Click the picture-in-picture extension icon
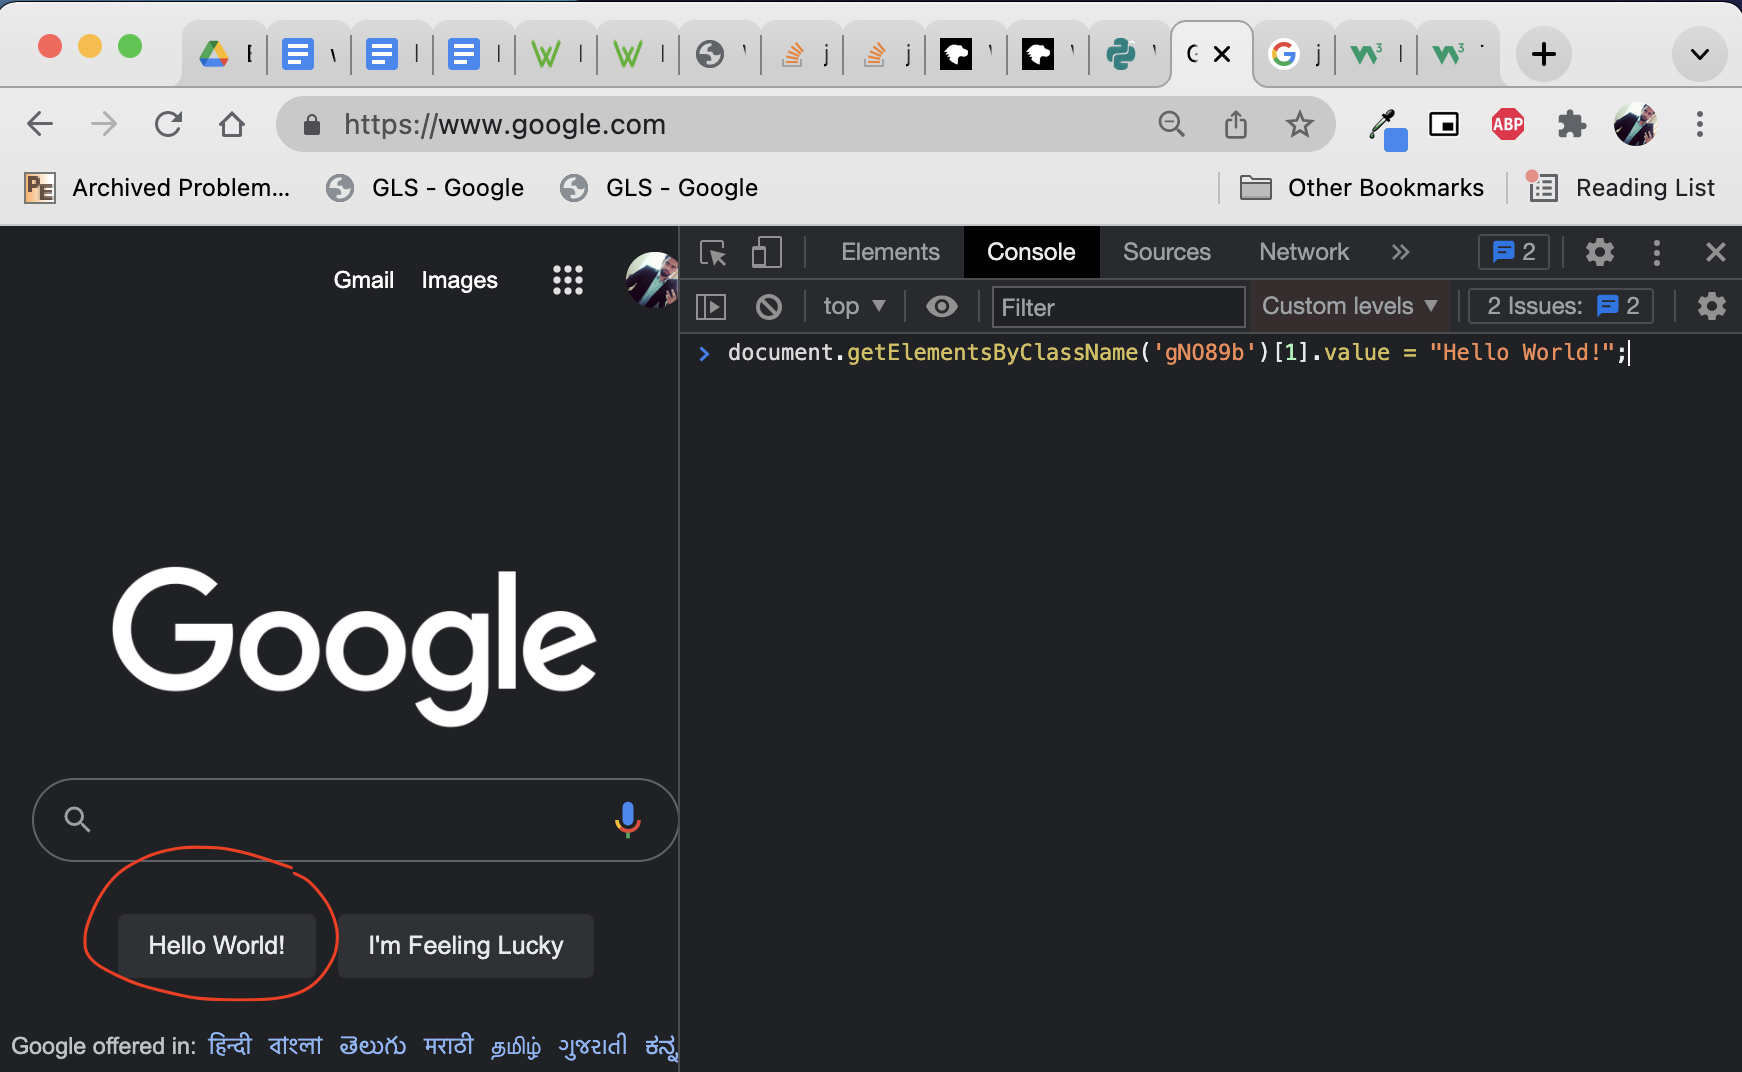Screen dimensions: 1742x1072 point(1444,124)
